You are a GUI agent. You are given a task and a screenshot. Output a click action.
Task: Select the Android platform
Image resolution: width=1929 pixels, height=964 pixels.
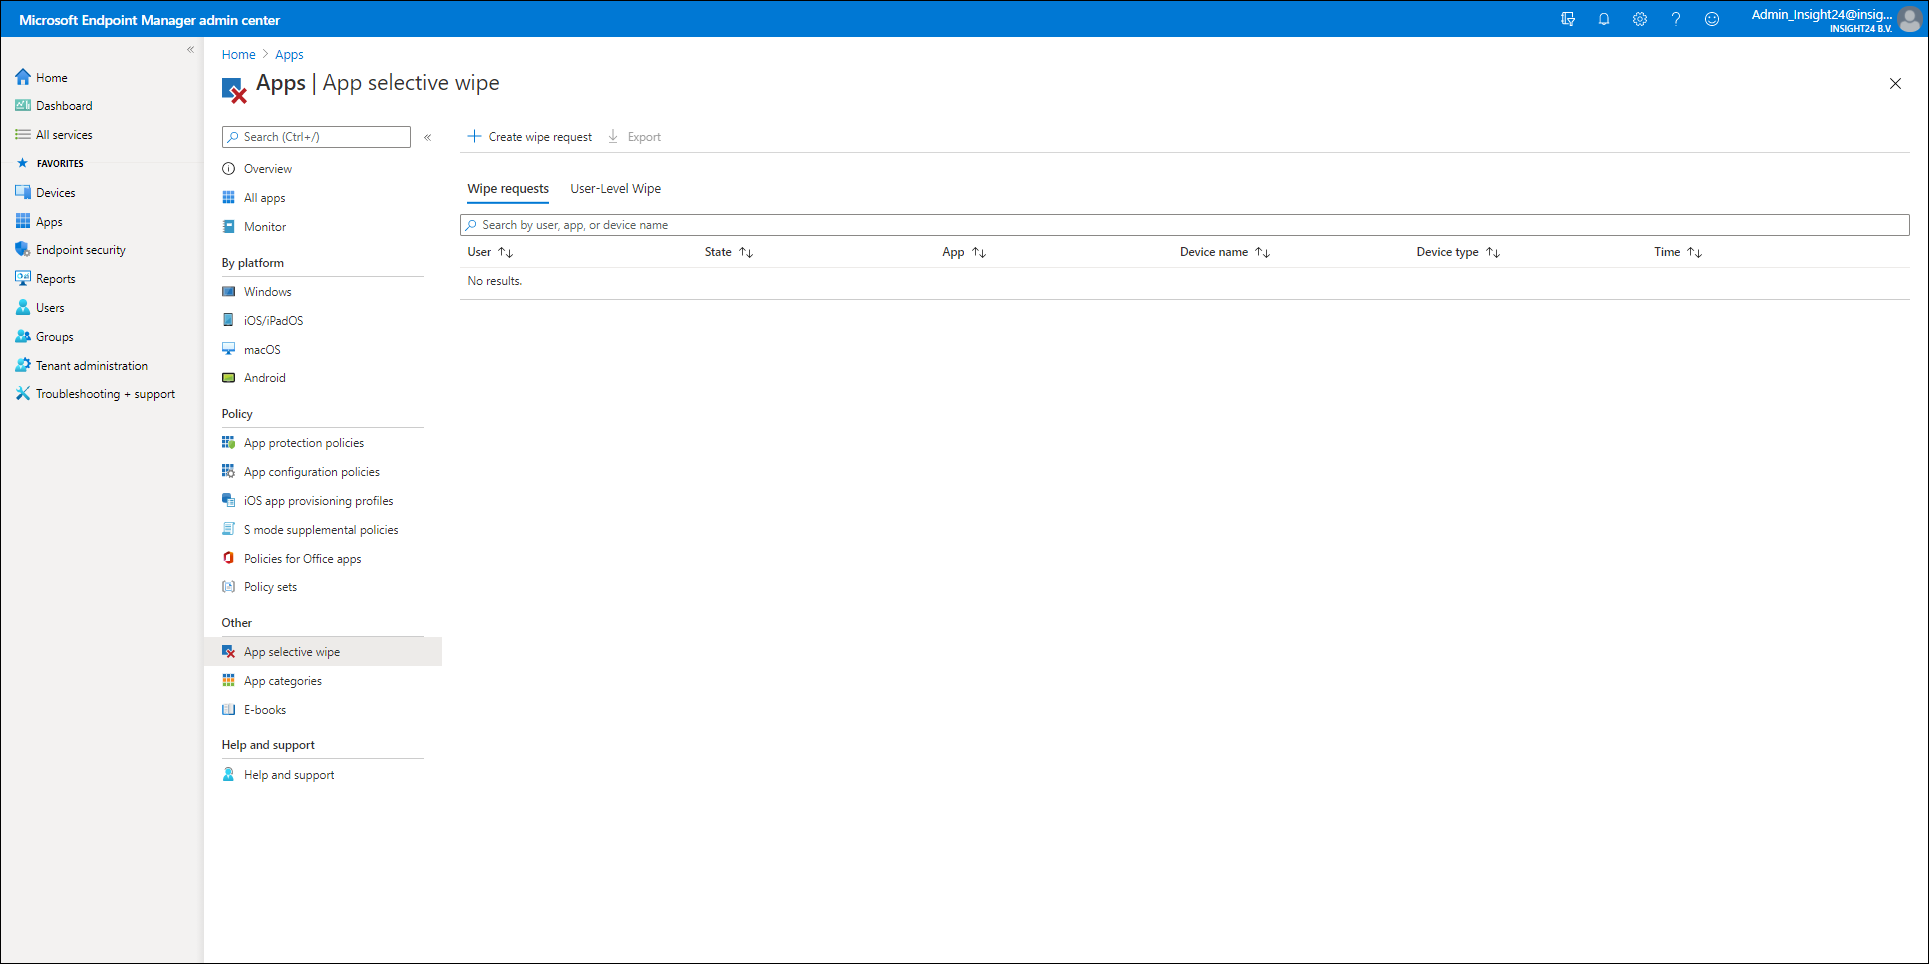pos(264,378)
